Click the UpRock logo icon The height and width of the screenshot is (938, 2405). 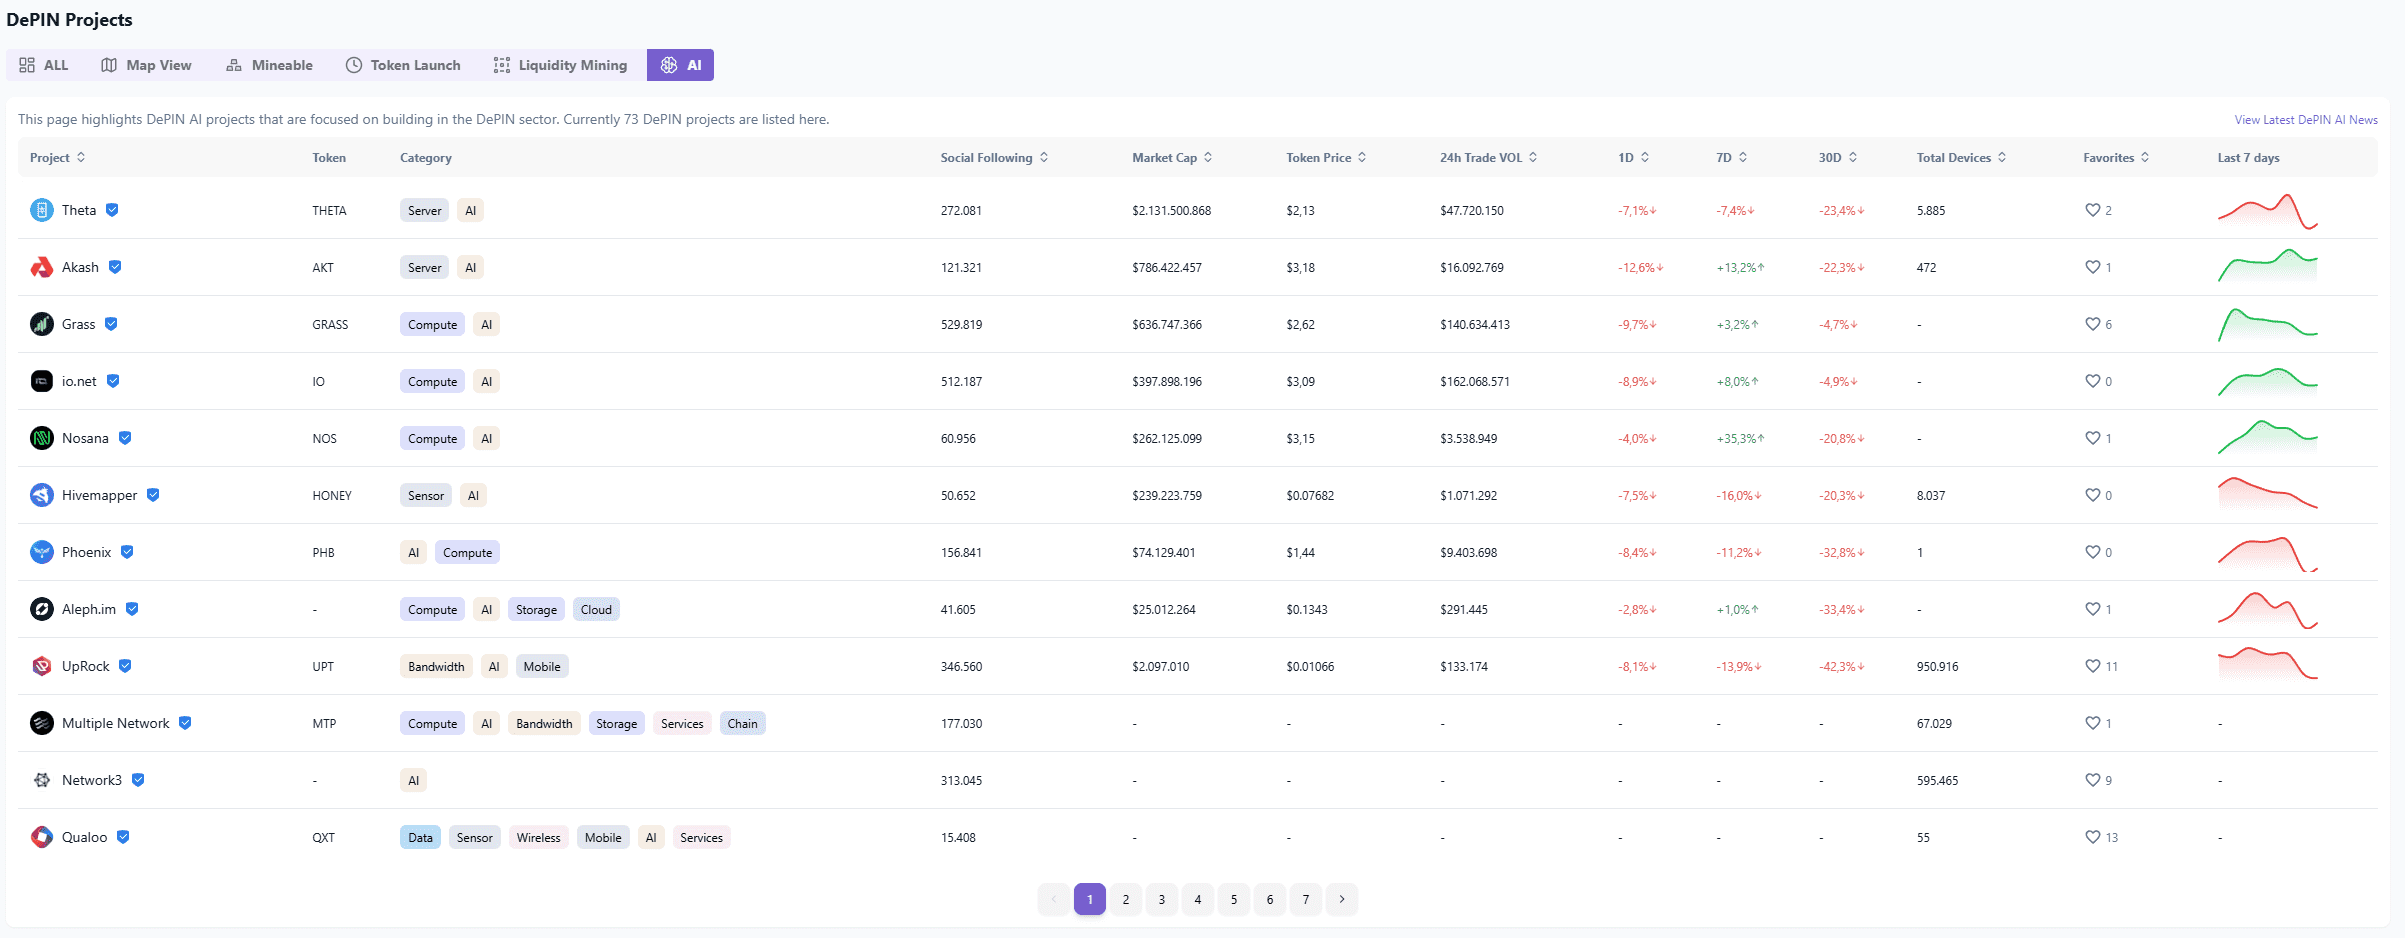(x=41, y=666)
